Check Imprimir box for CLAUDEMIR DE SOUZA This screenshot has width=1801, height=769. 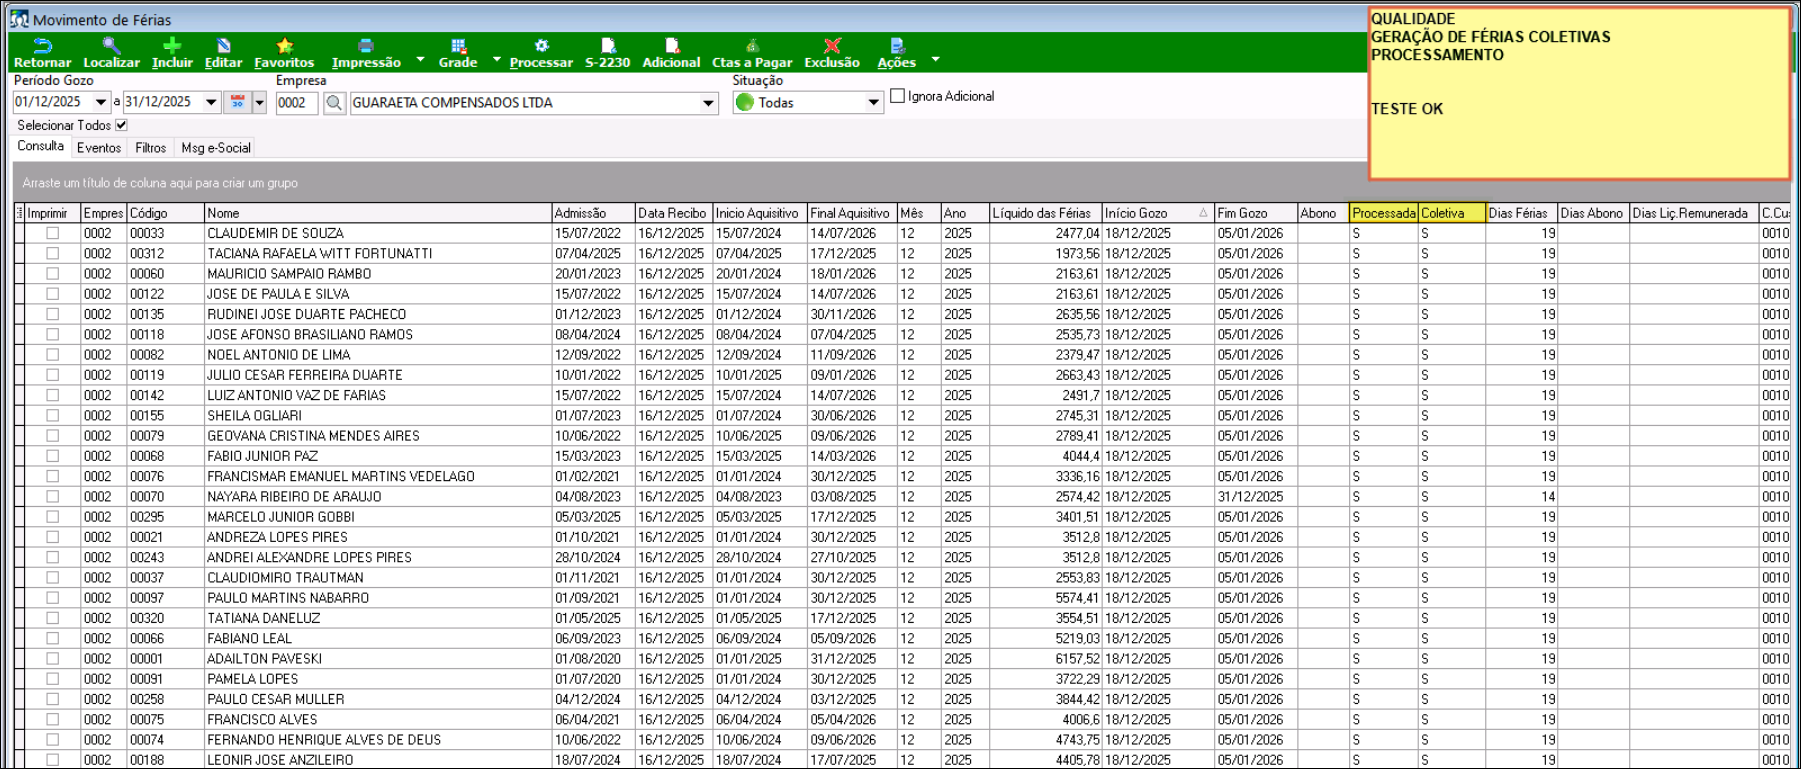tap(53, 233)
